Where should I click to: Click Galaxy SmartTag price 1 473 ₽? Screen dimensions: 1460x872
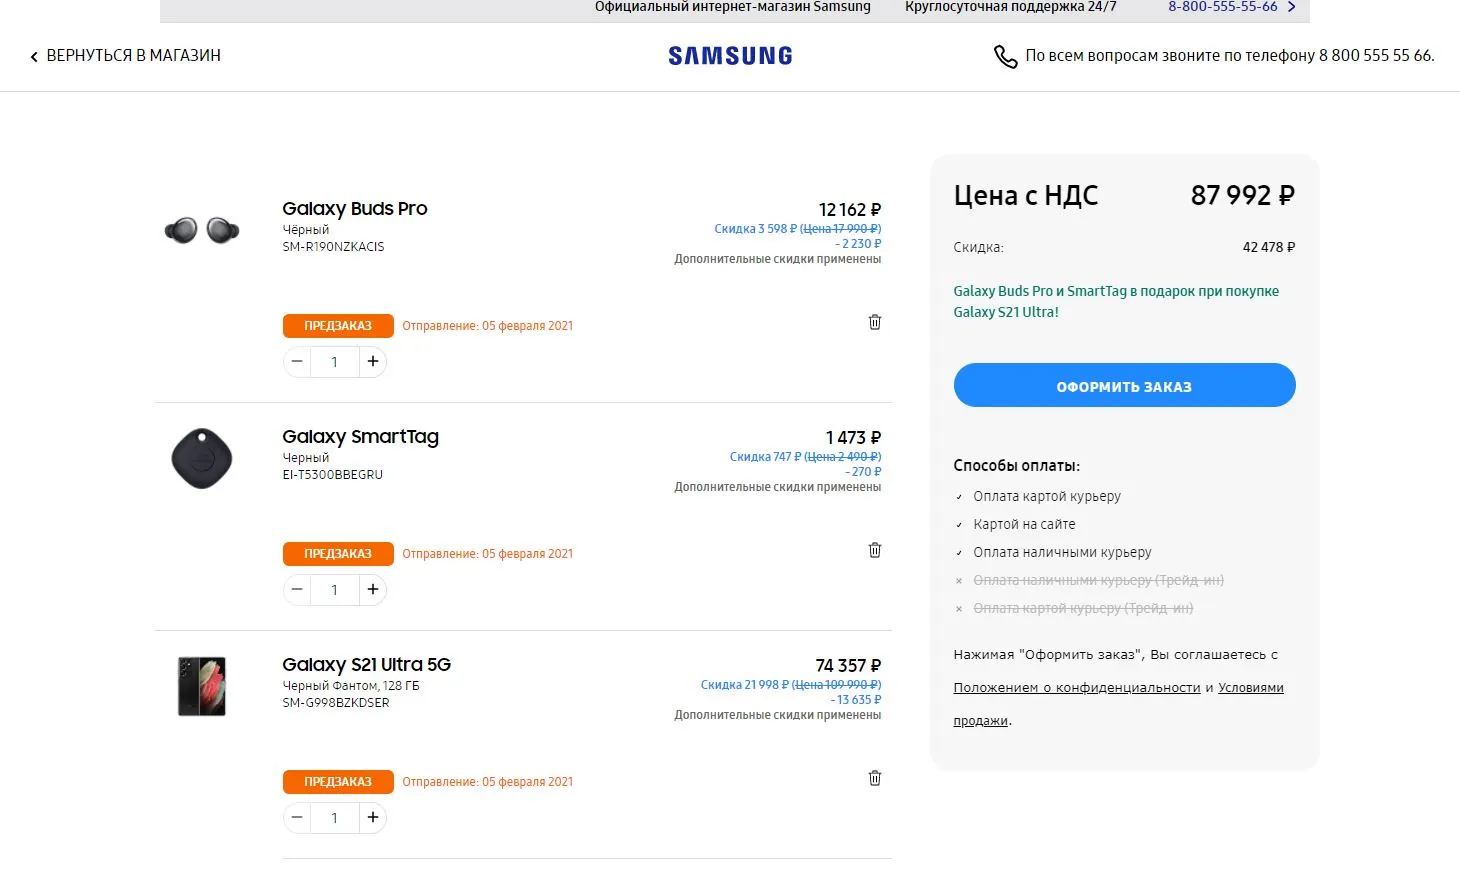[x=853, y=437]
